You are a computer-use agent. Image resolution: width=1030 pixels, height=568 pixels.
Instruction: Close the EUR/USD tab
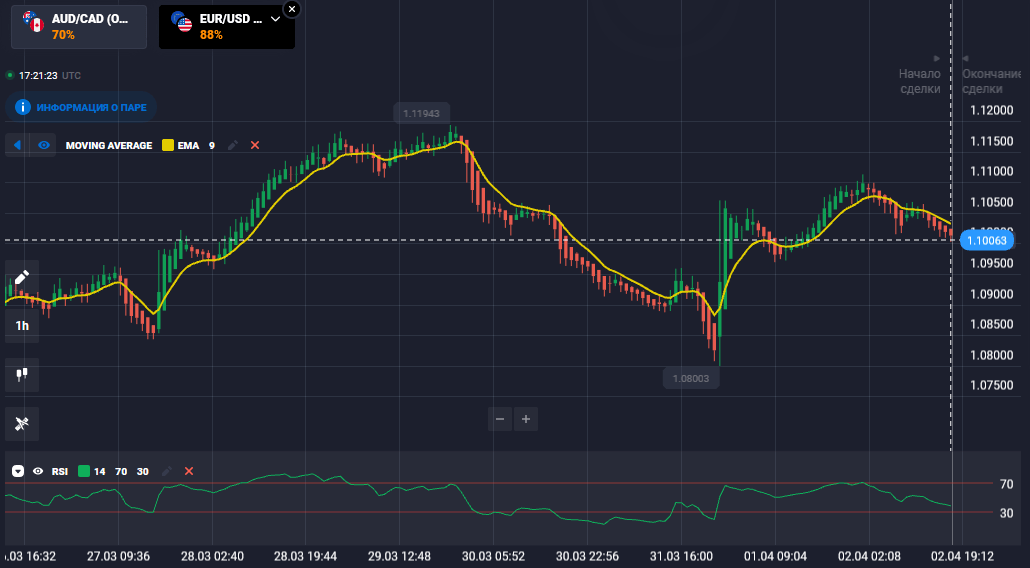(x=291, y=9)
